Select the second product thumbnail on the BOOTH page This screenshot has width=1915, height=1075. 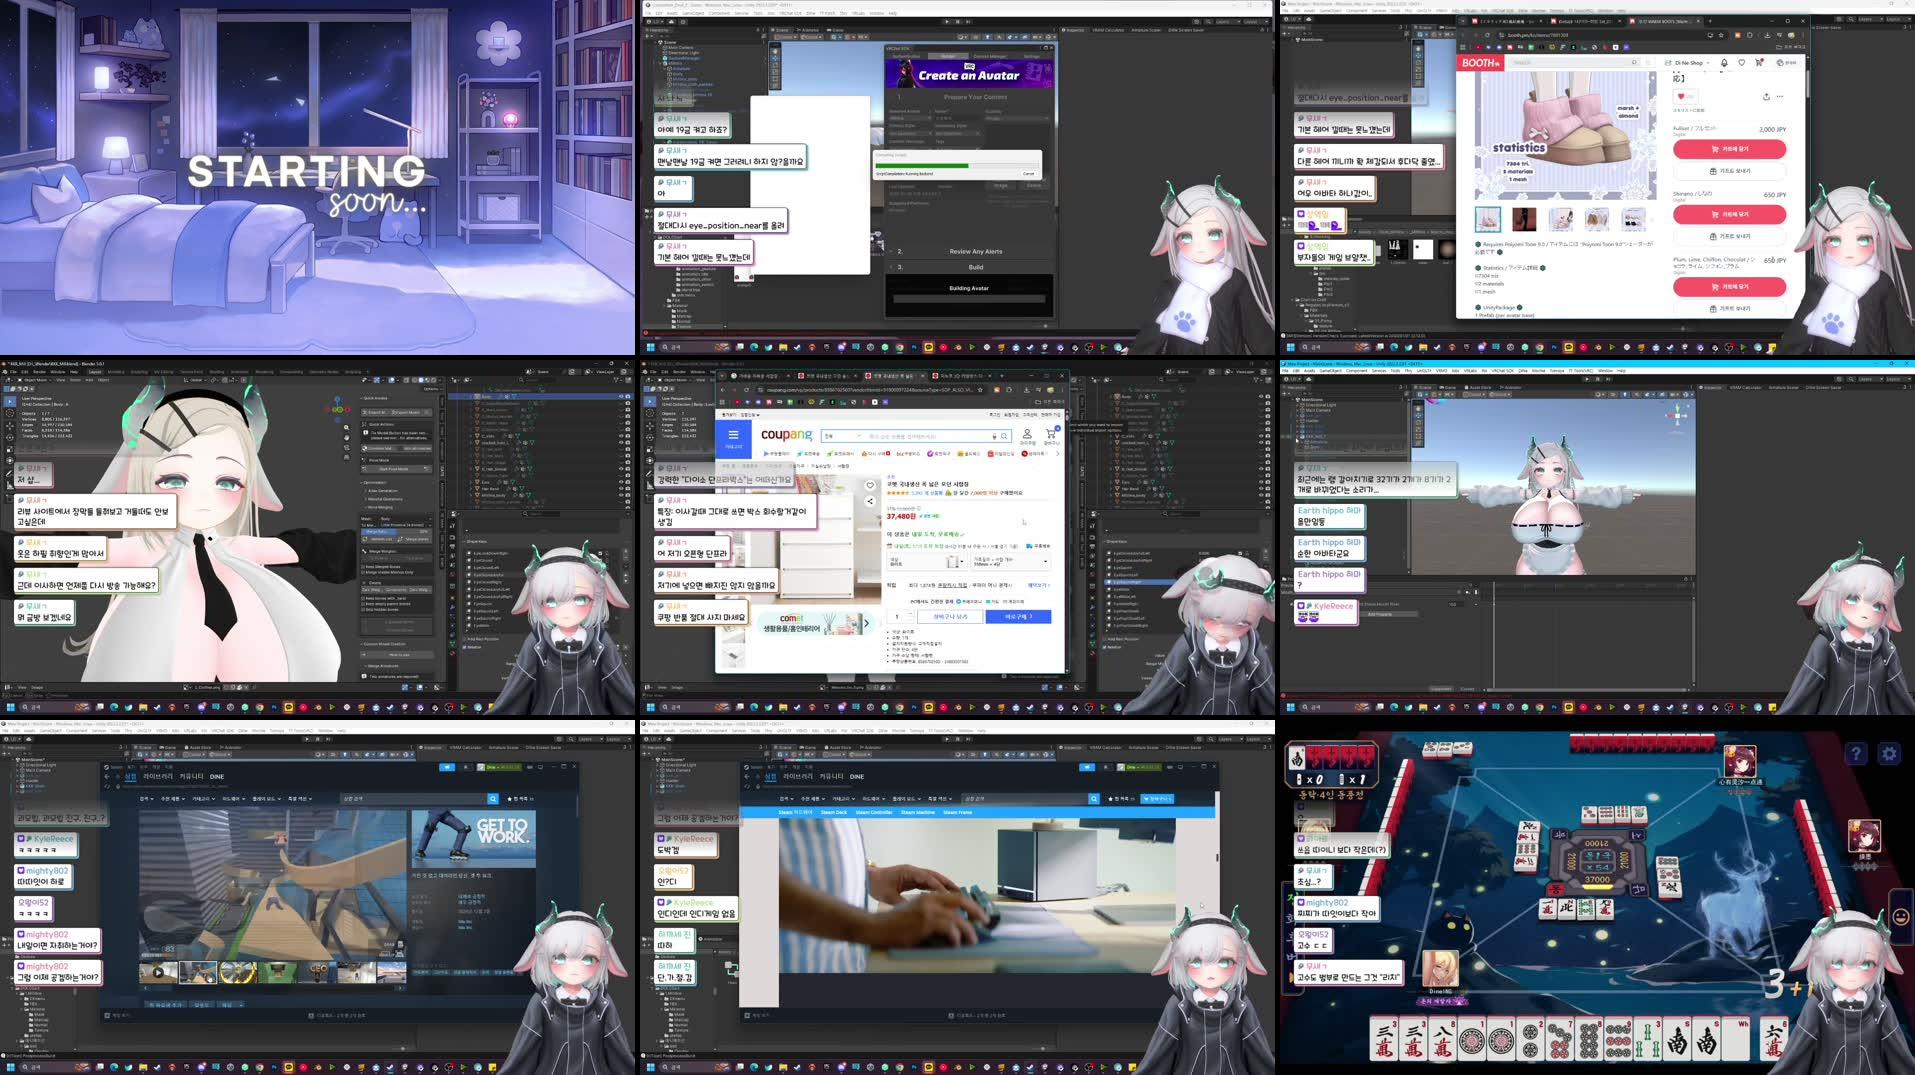[1524, 219]
